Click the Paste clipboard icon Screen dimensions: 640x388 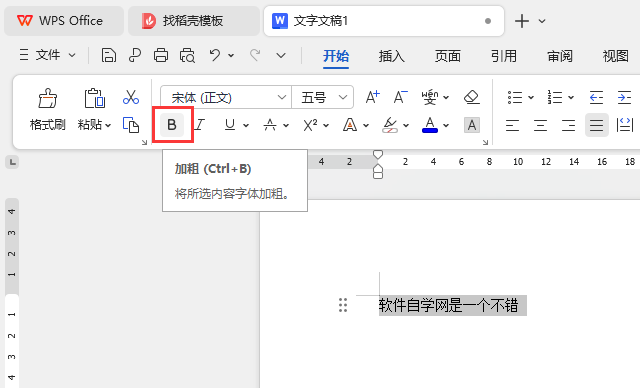(95, 98)
